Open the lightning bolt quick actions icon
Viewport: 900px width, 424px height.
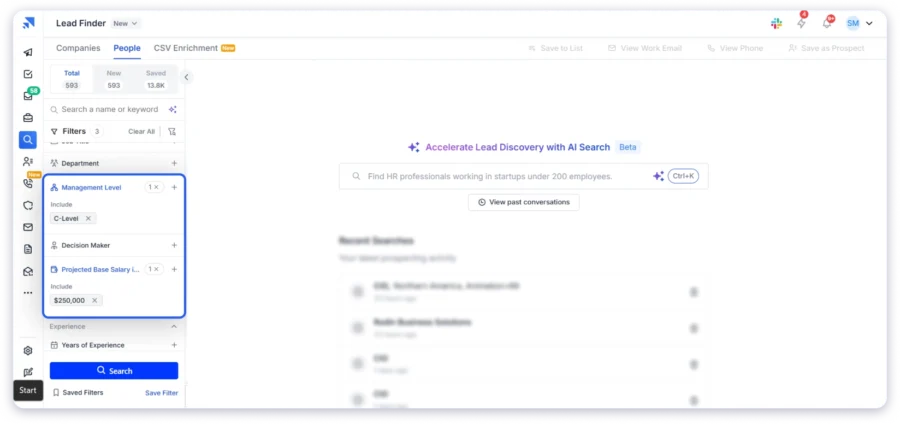[801, 23]
